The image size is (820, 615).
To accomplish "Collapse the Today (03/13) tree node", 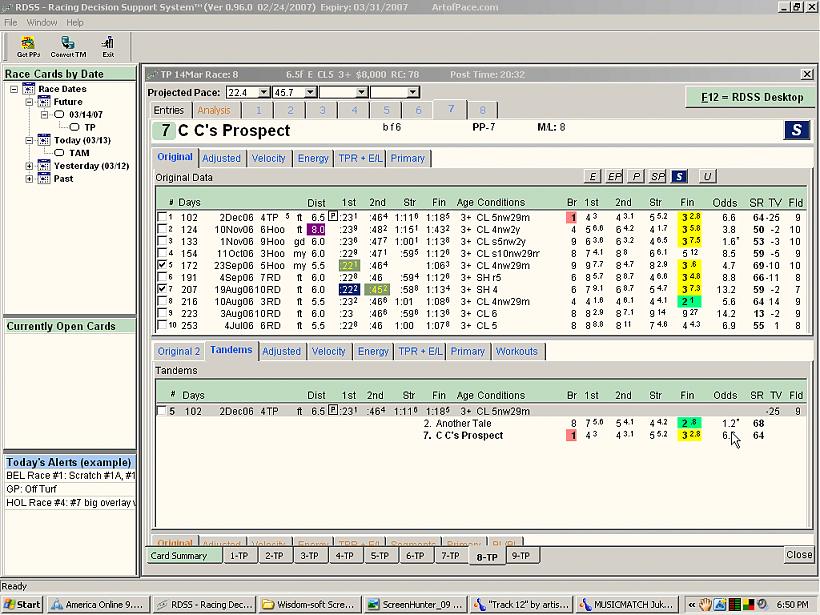I will click(29, 140).
